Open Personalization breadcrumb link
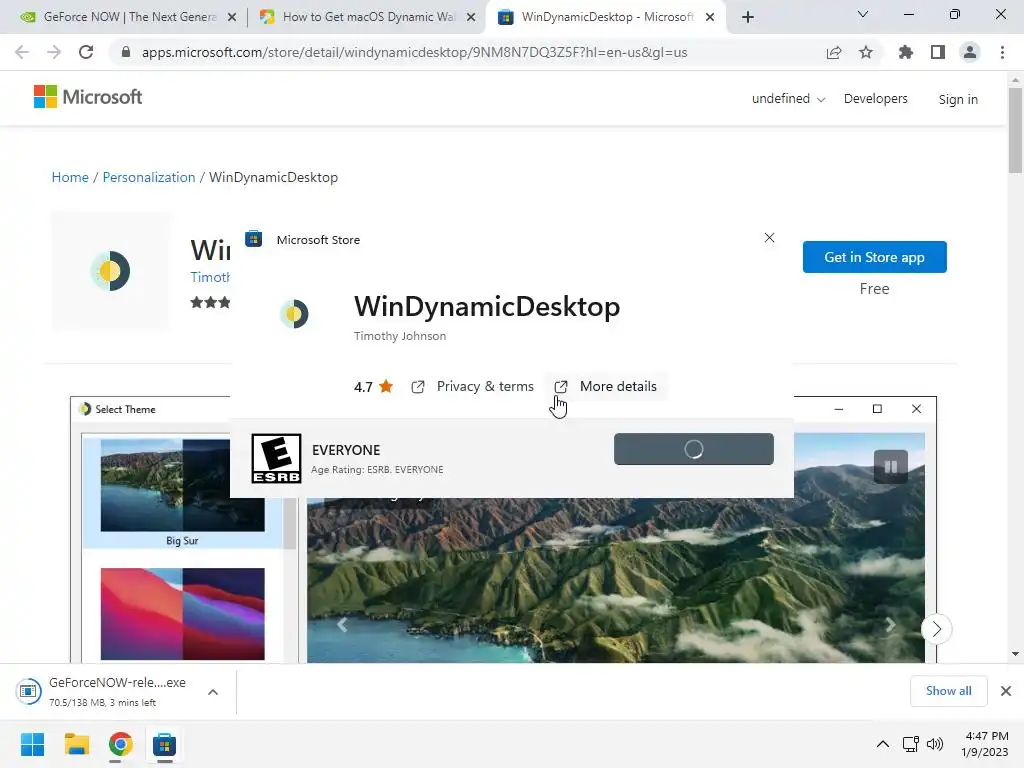 pos(149,177)
